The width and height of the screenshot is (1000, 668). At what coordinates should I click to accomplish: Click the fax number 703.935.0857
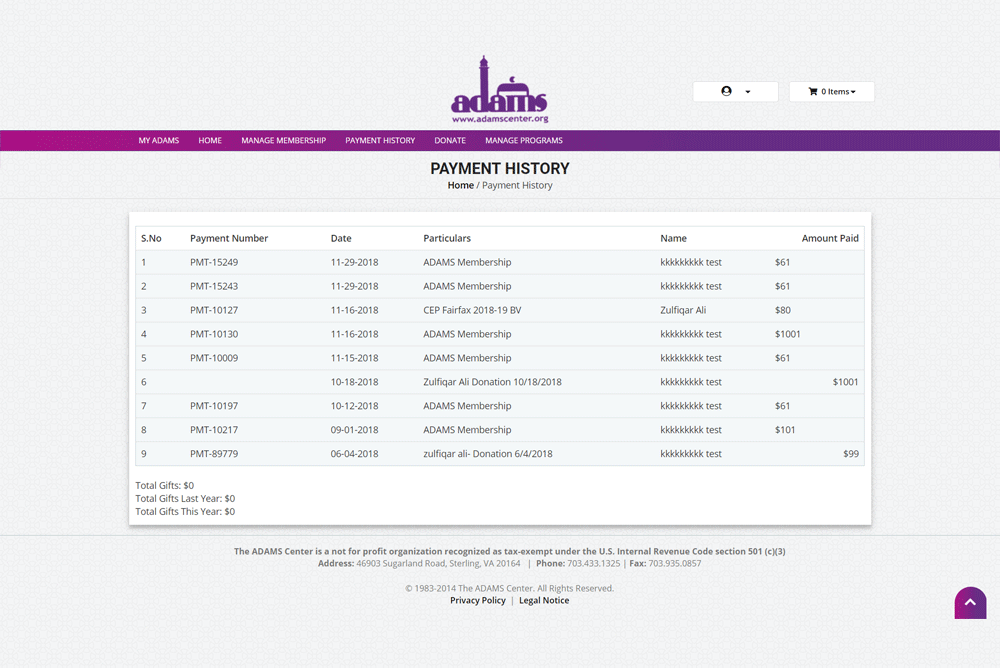675,563
